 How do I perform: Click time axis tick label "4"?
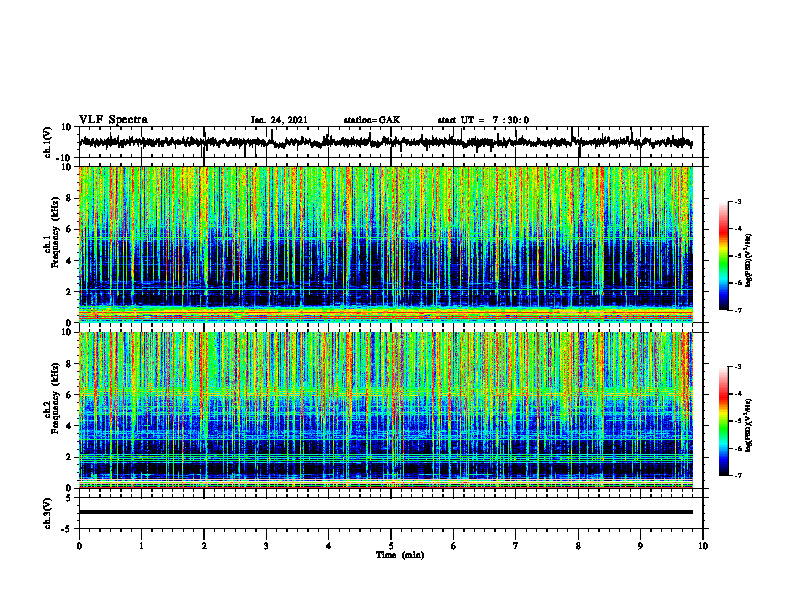(x=329, y=546)
